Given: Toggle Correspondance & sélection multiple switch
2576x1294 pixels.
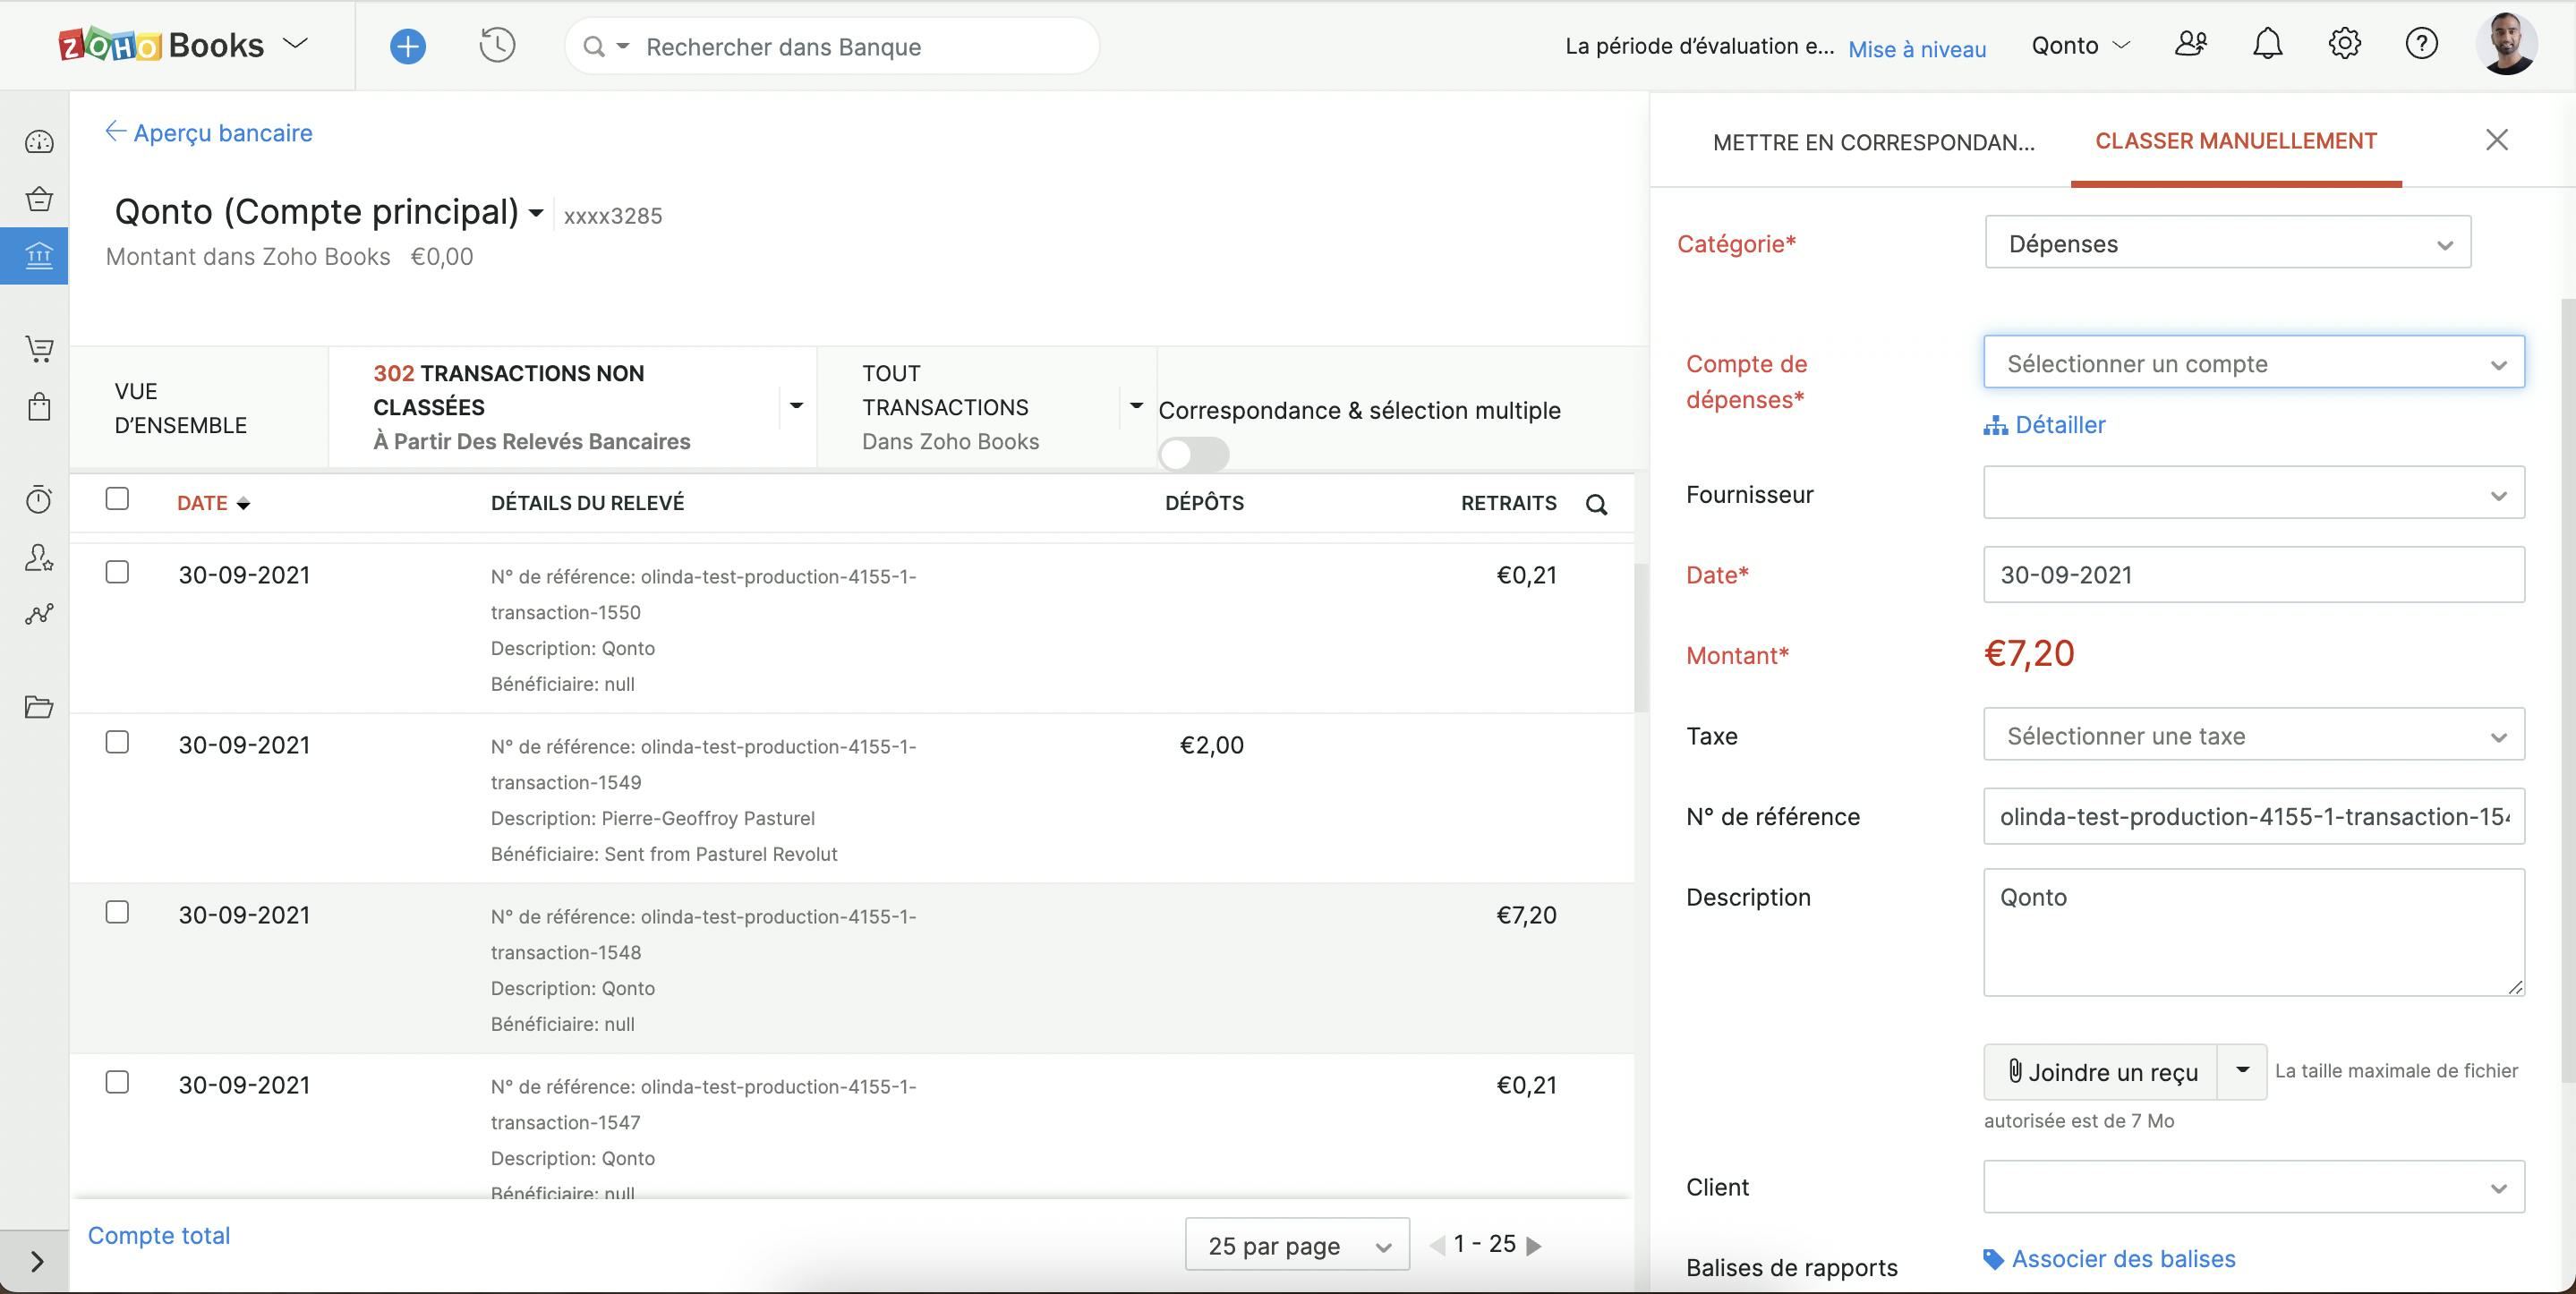Looking at the screenshot, I should click(x=1194, y=455).
